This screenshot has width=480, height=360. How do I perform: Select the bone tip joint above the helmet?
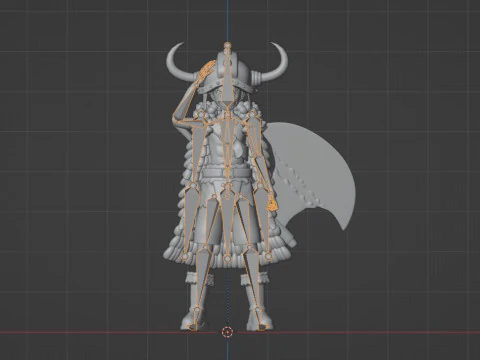pos(227,45)
